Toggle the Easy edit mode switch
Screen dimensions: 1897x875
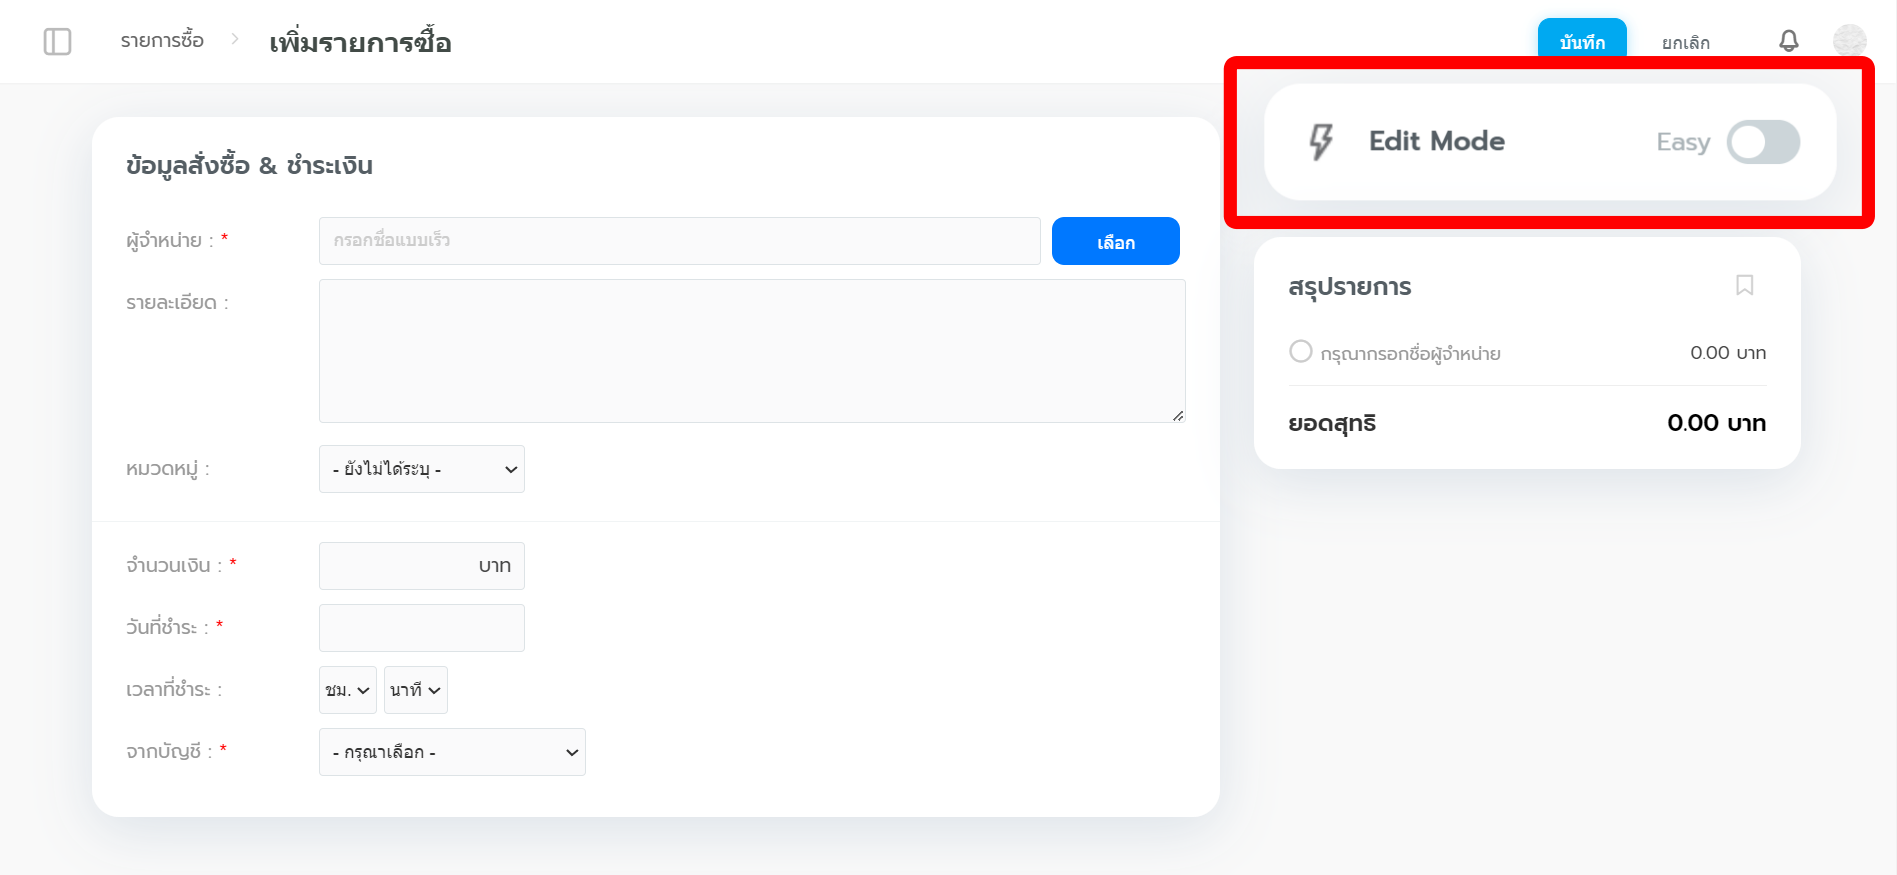[1763, 142]
